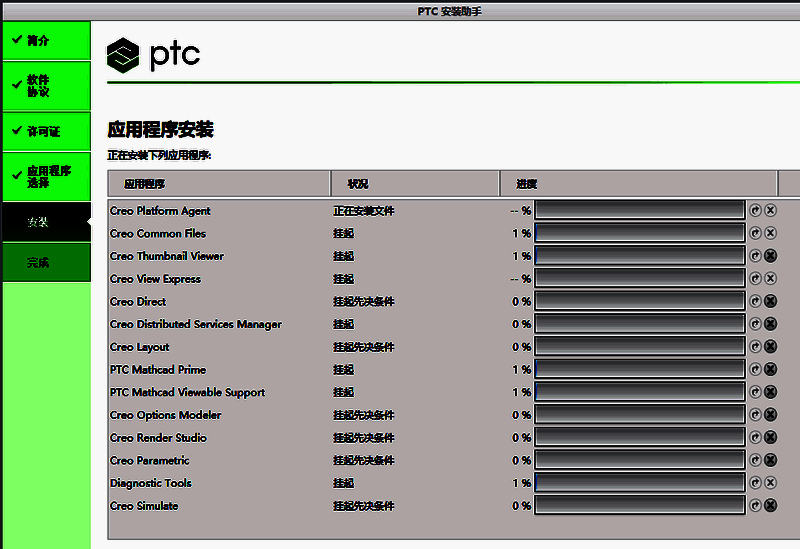Cancel the PTC Mathcad Prime installation
This screenshot has height=549, width=800.
pyautogui.click(x=770, y=370)
